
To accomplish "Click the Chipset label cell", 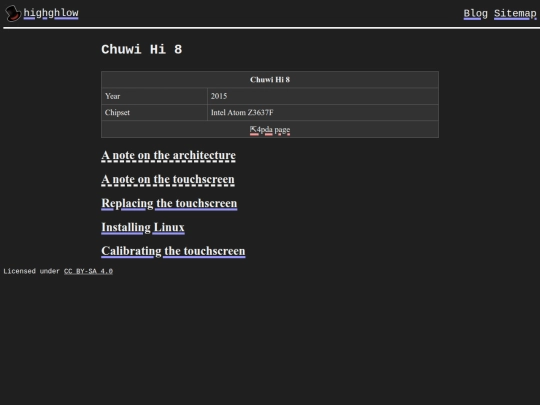I will 154,113.
